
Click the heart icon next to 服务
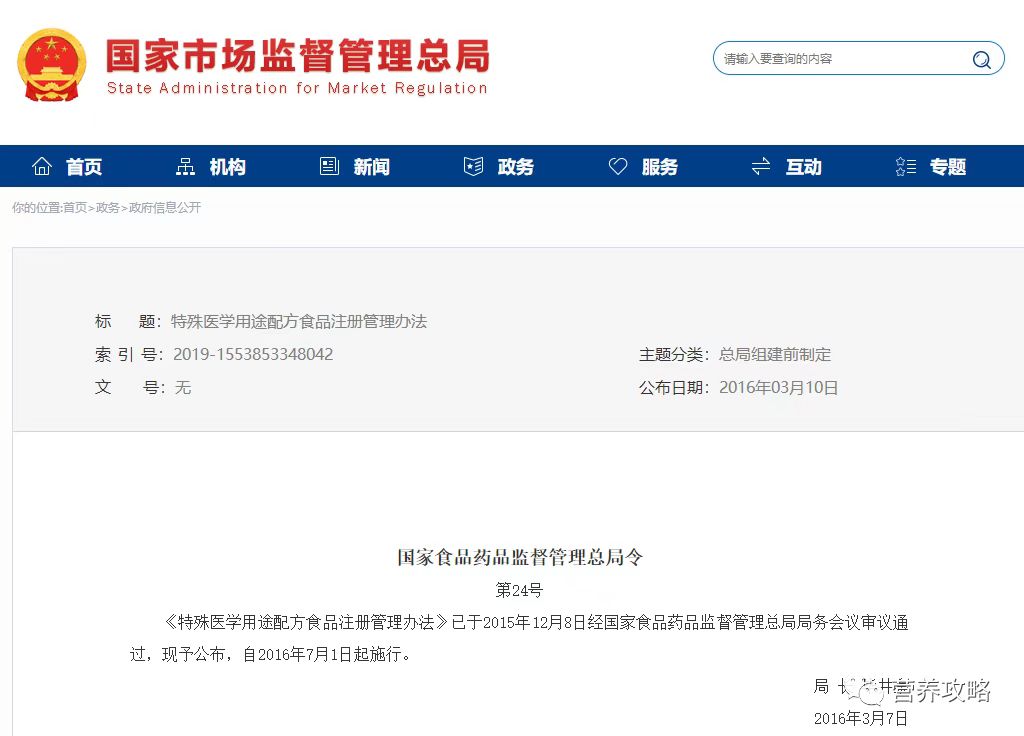617,166
